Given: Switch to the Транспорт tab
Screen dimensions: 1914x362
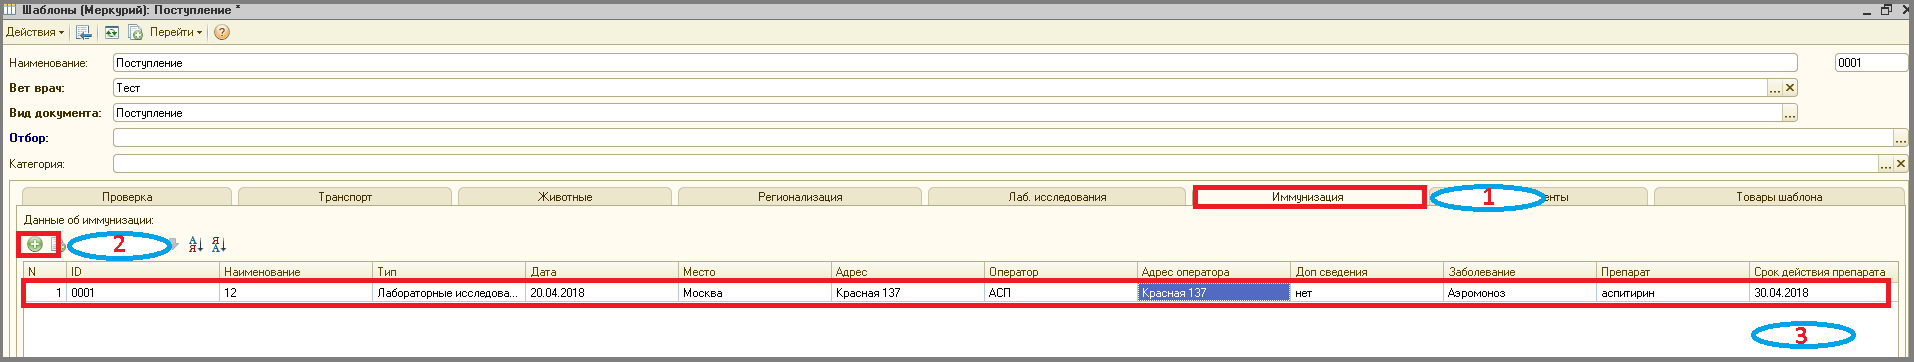Looking at the screenshot, I should click(x=345, y=197).
